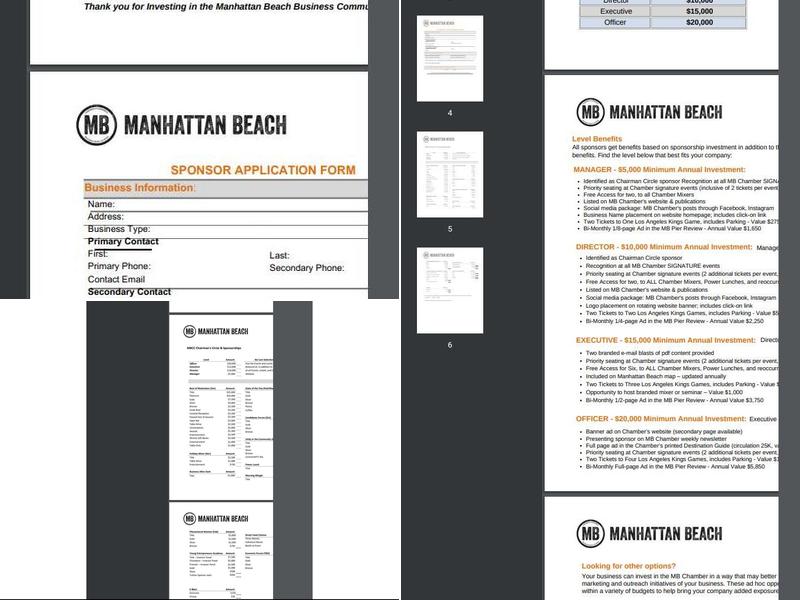Click the OFFICER $20,000 level heading
Screen dimensions: 800x600
click(x=660, y=419)
